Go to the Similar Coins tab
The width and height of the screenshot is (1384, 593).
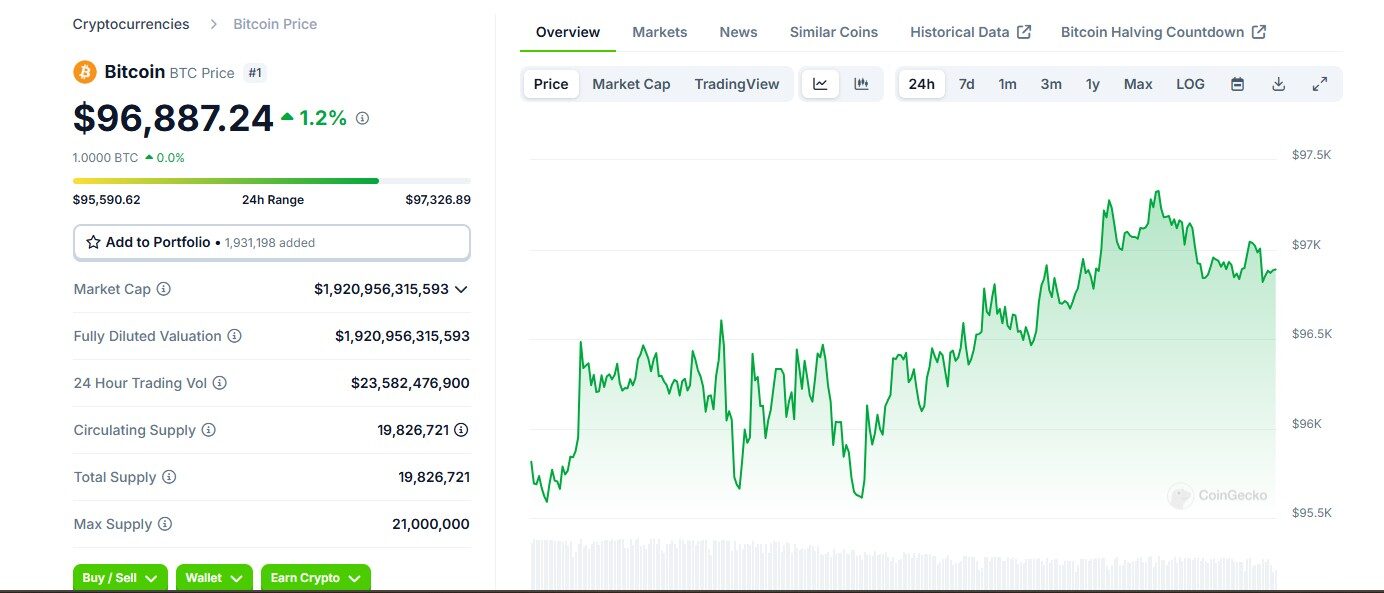click(x=834, y=32)
